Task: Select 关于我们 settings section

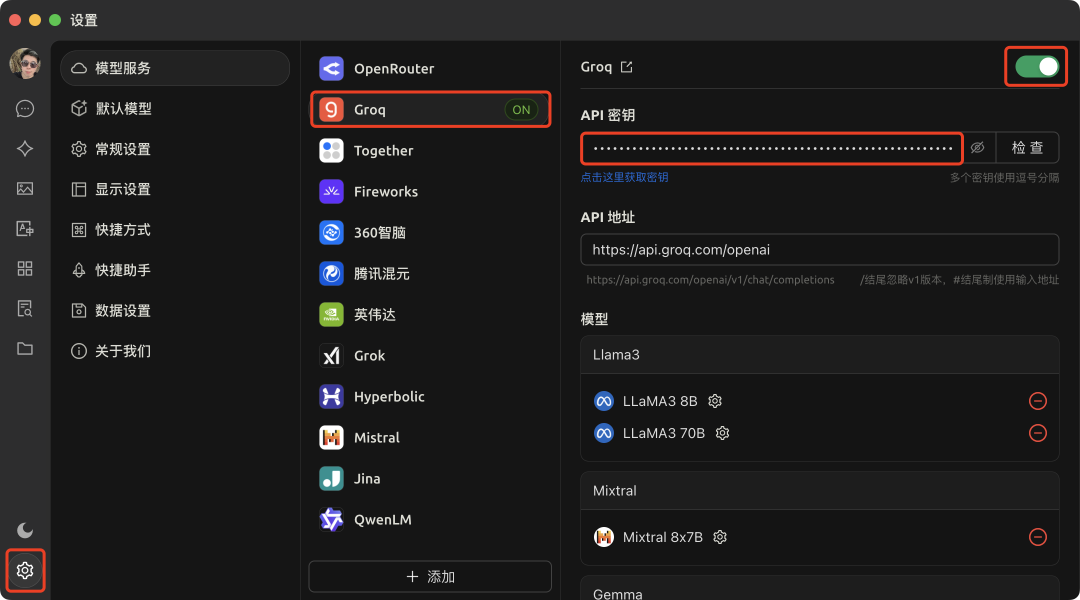Action: coord(175,351)
